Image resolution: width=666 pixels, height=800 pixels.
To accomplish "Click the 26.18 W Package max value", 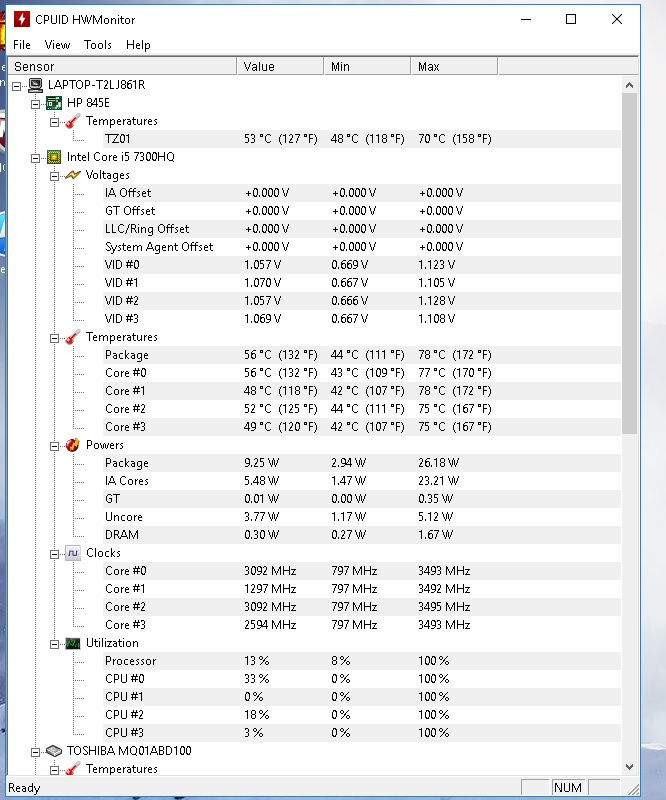I will click(x=438, y=463).
